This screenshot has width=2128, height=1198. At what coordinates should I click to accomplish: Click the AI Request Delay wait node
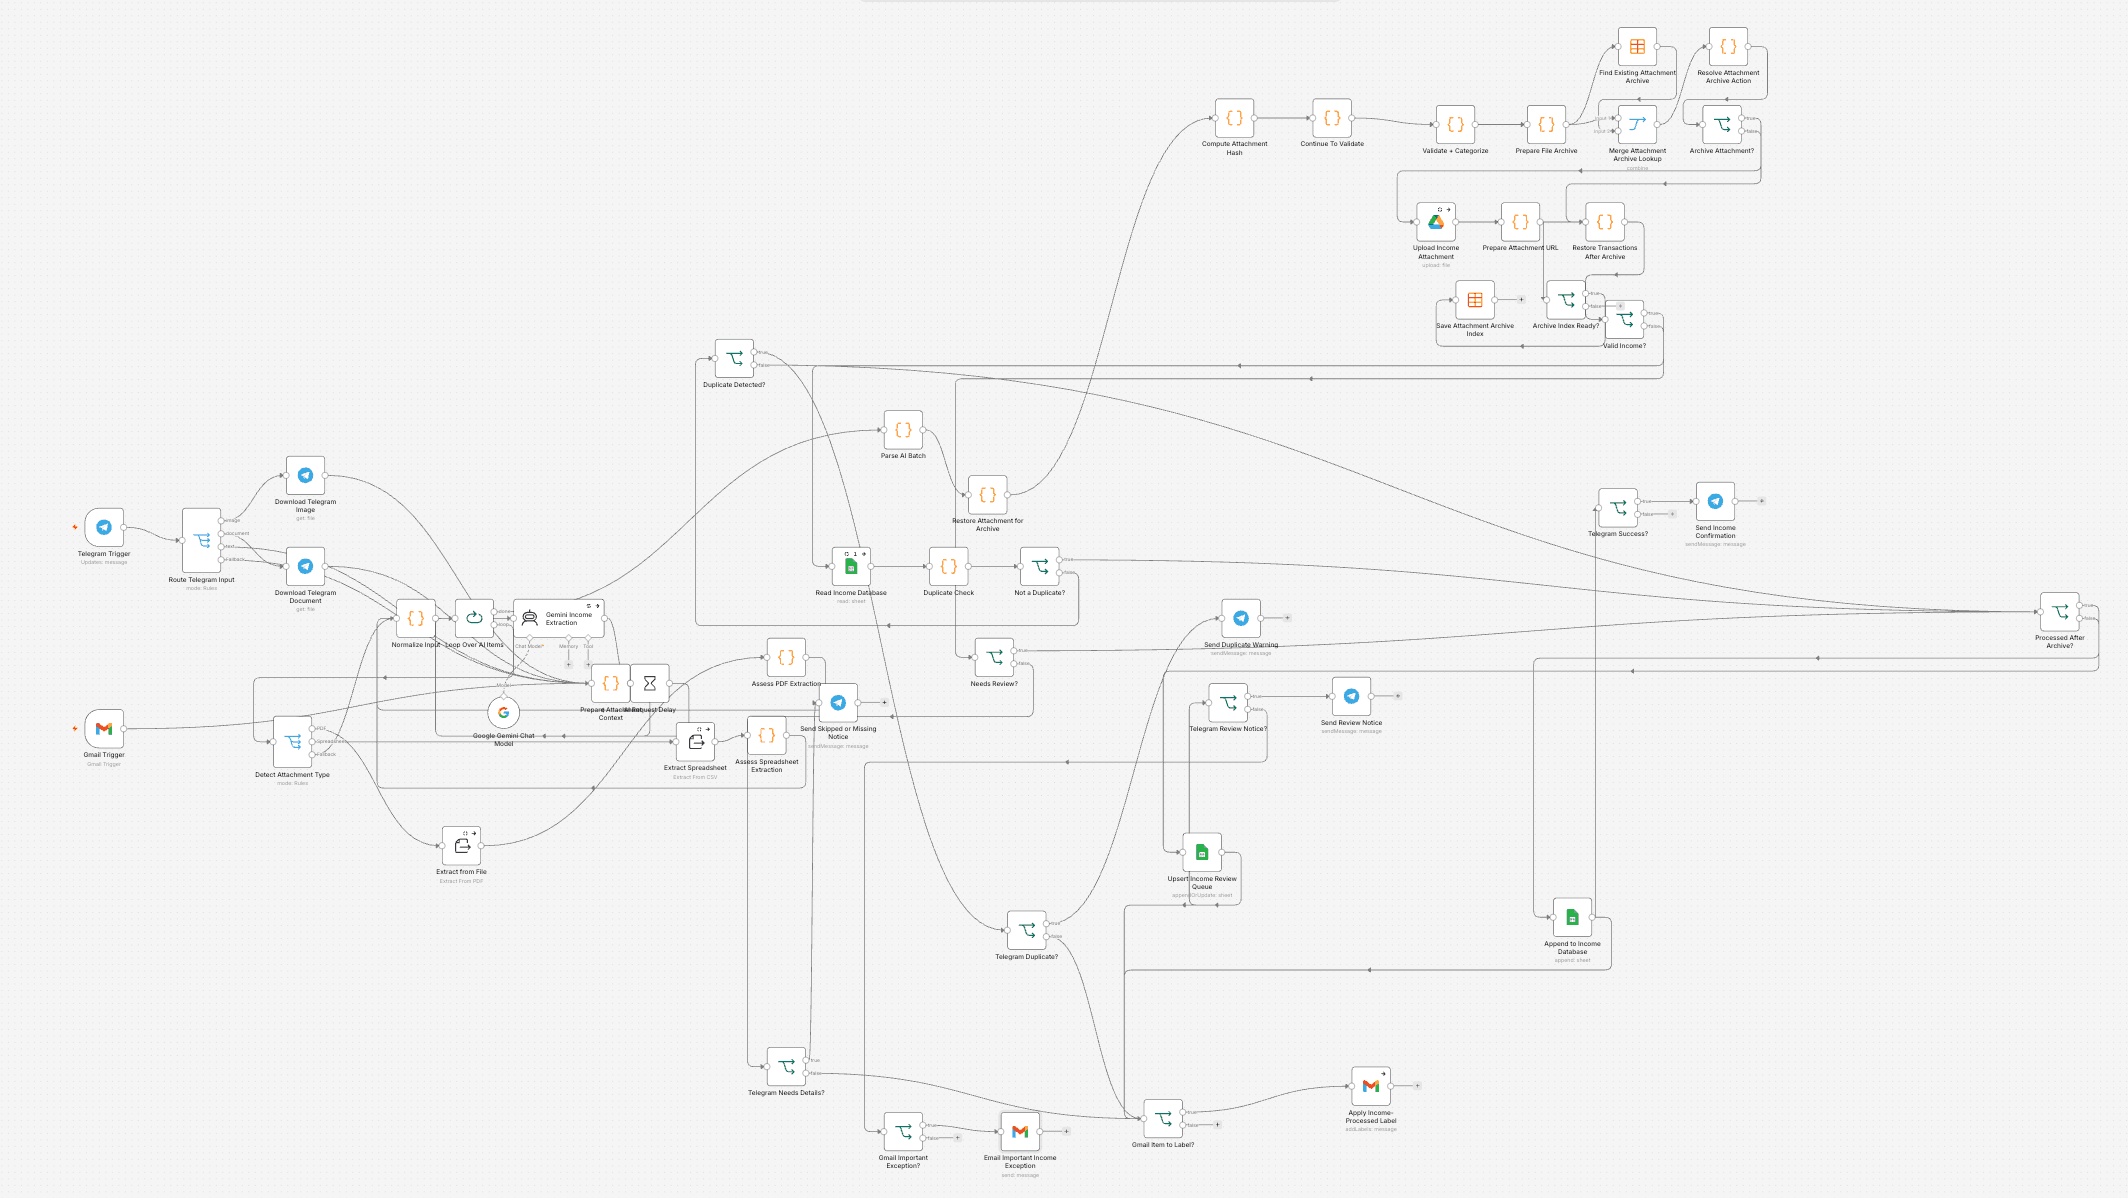650,683
